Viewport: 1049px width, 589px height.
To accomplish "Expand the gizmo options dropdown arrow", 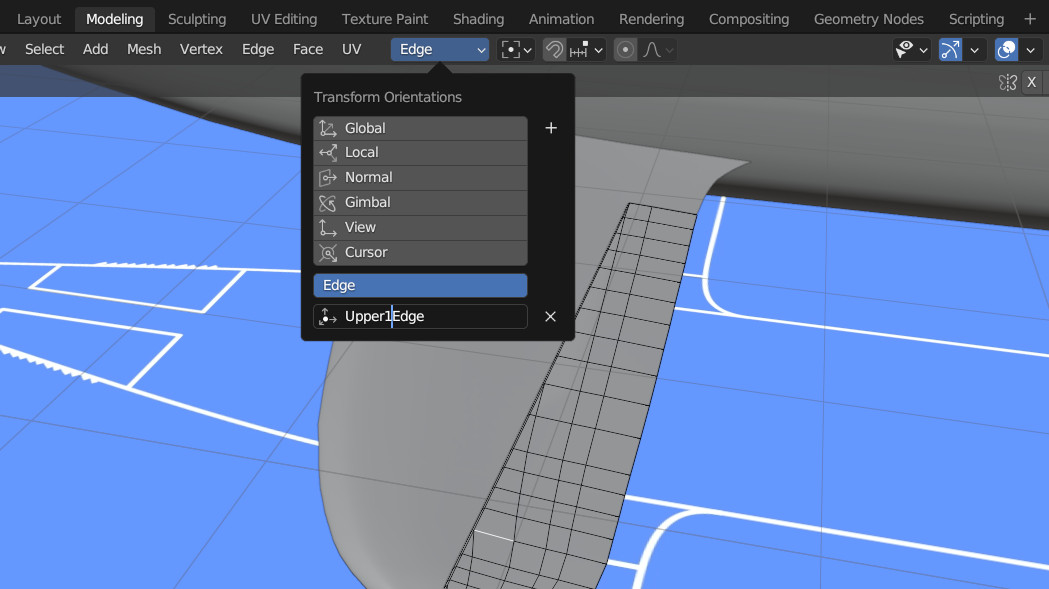I will pos(975,50).
